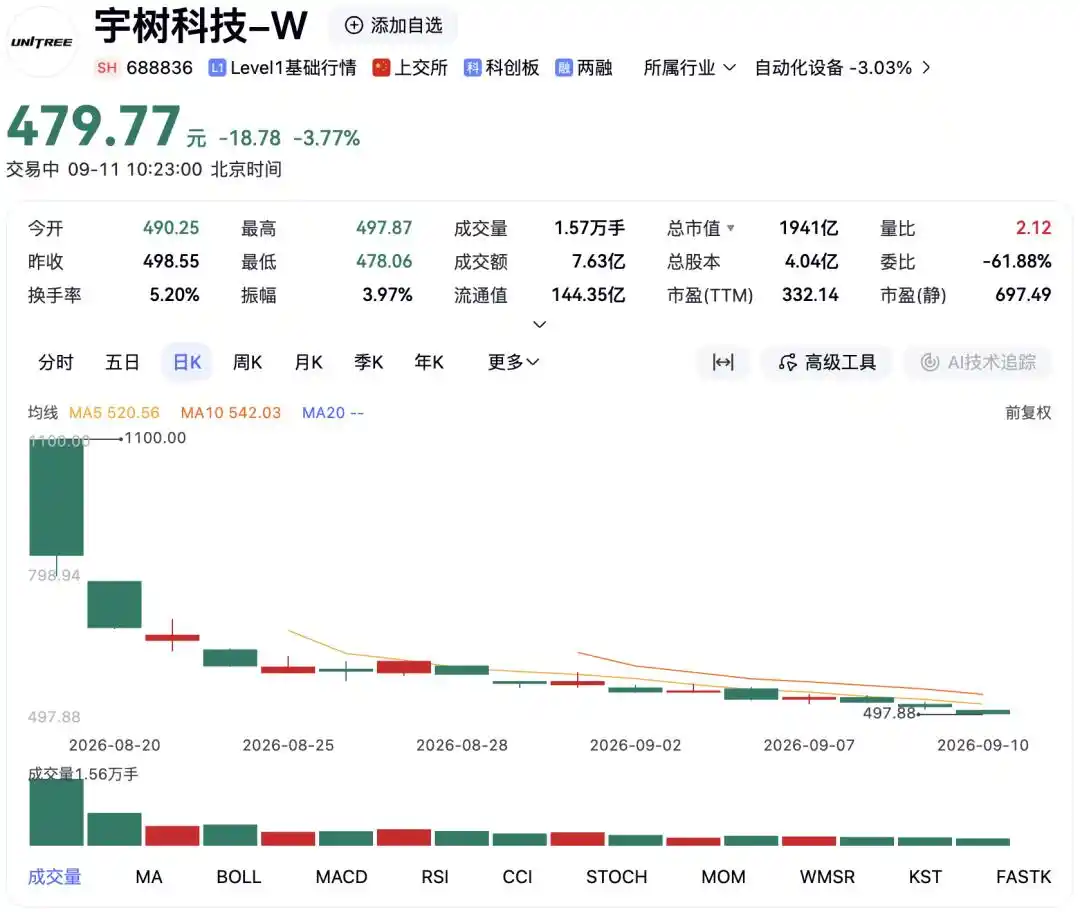Click the 今开 value 490.25

click(x=171, y=228)
